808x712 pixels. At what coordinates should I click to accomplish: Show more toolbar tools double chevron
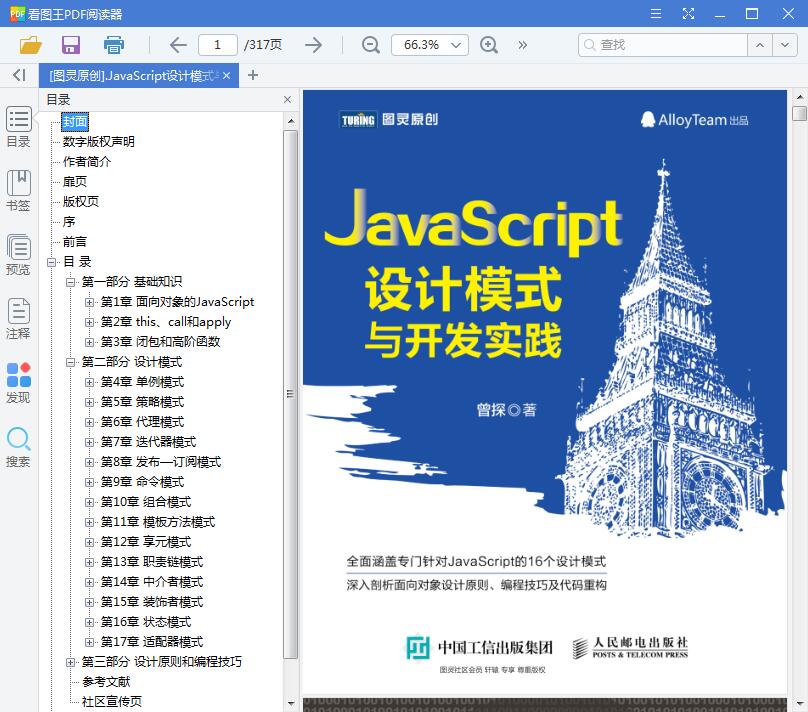click(x=523, y=45)
